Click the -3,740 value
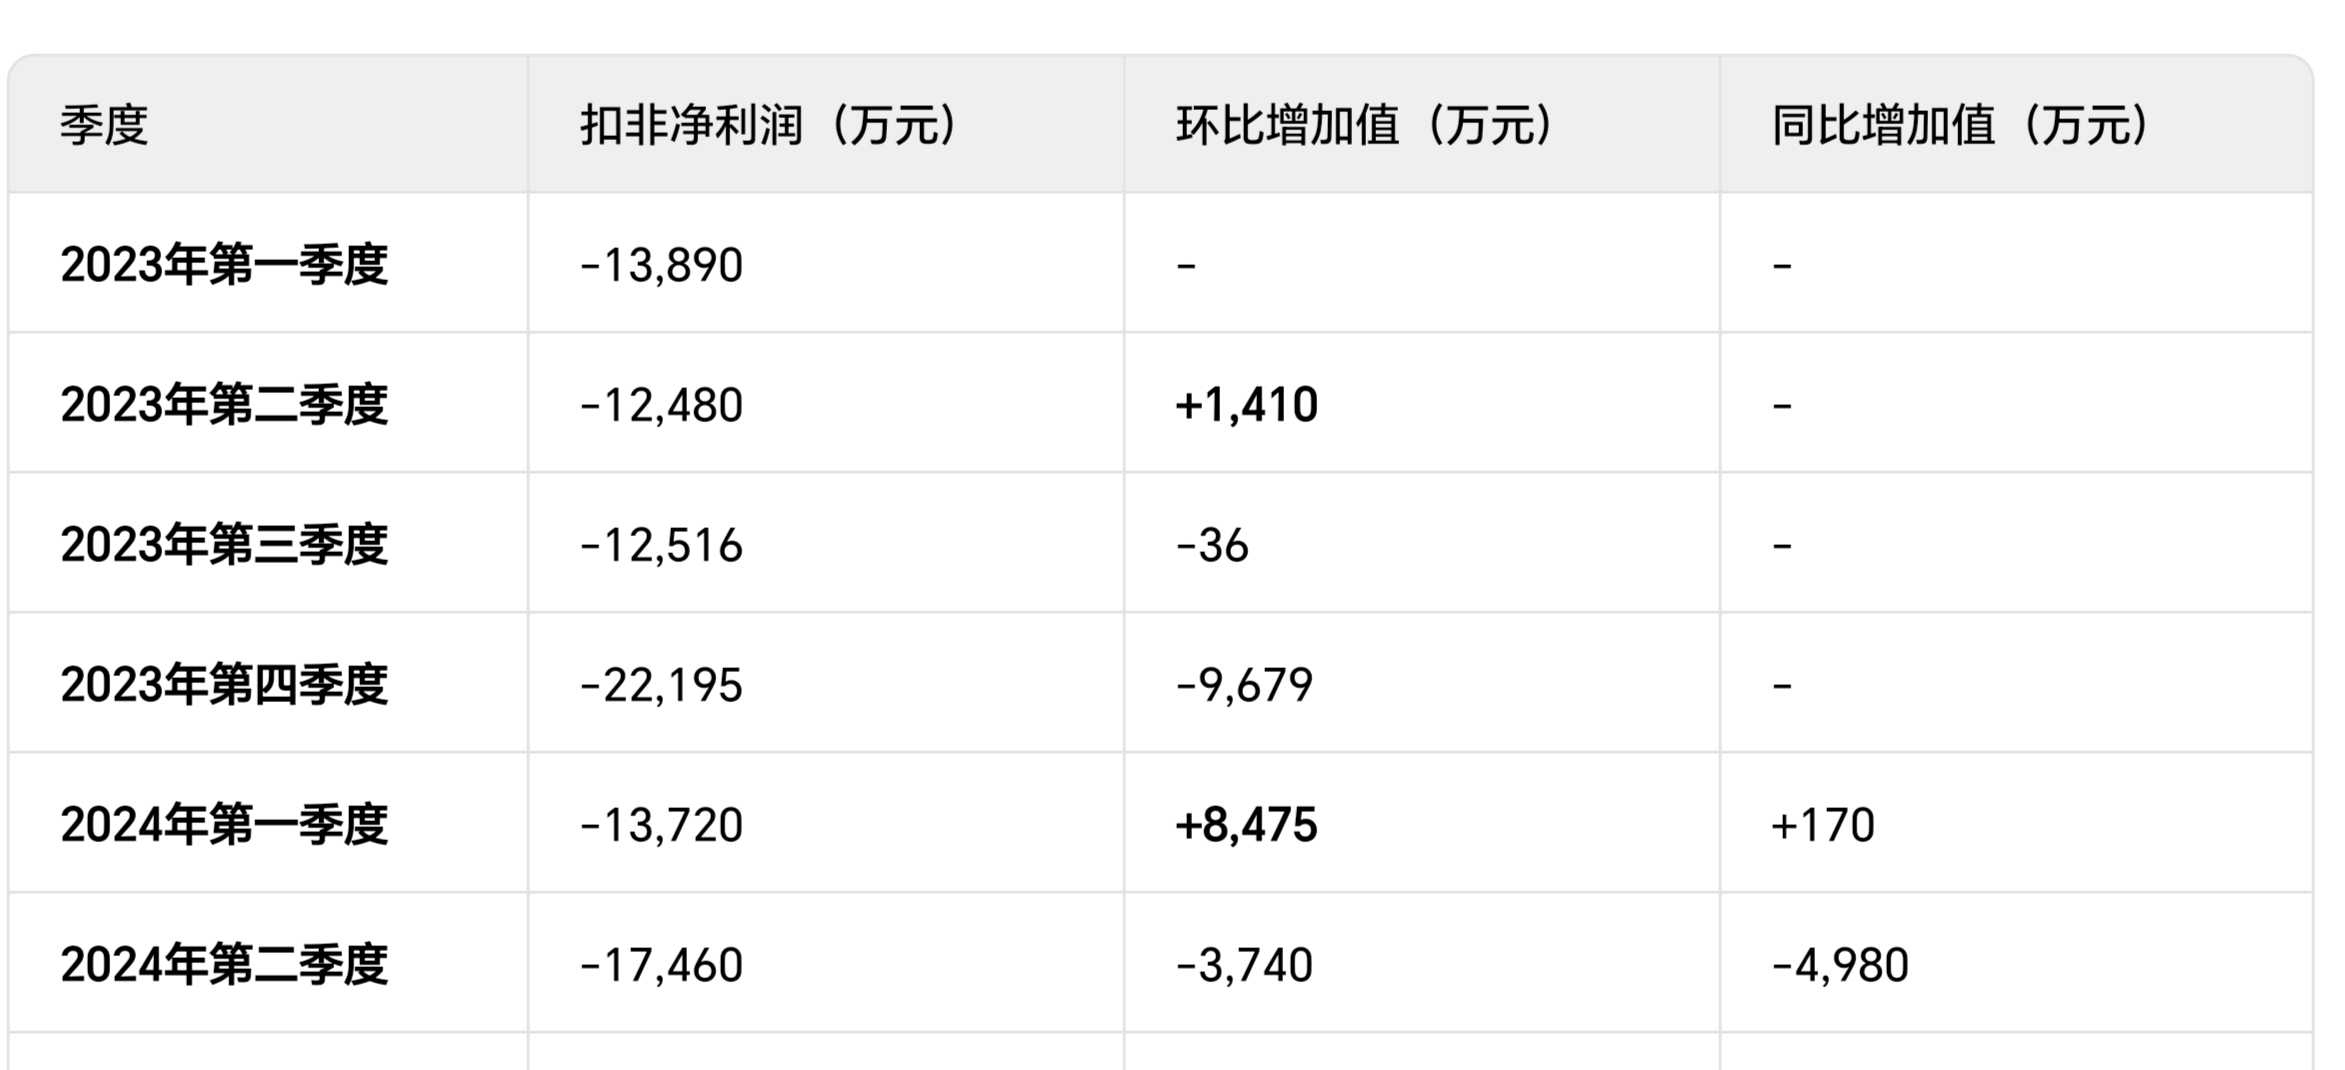The height and width of the screenshot is (1070, 2345). point(1244,965)
